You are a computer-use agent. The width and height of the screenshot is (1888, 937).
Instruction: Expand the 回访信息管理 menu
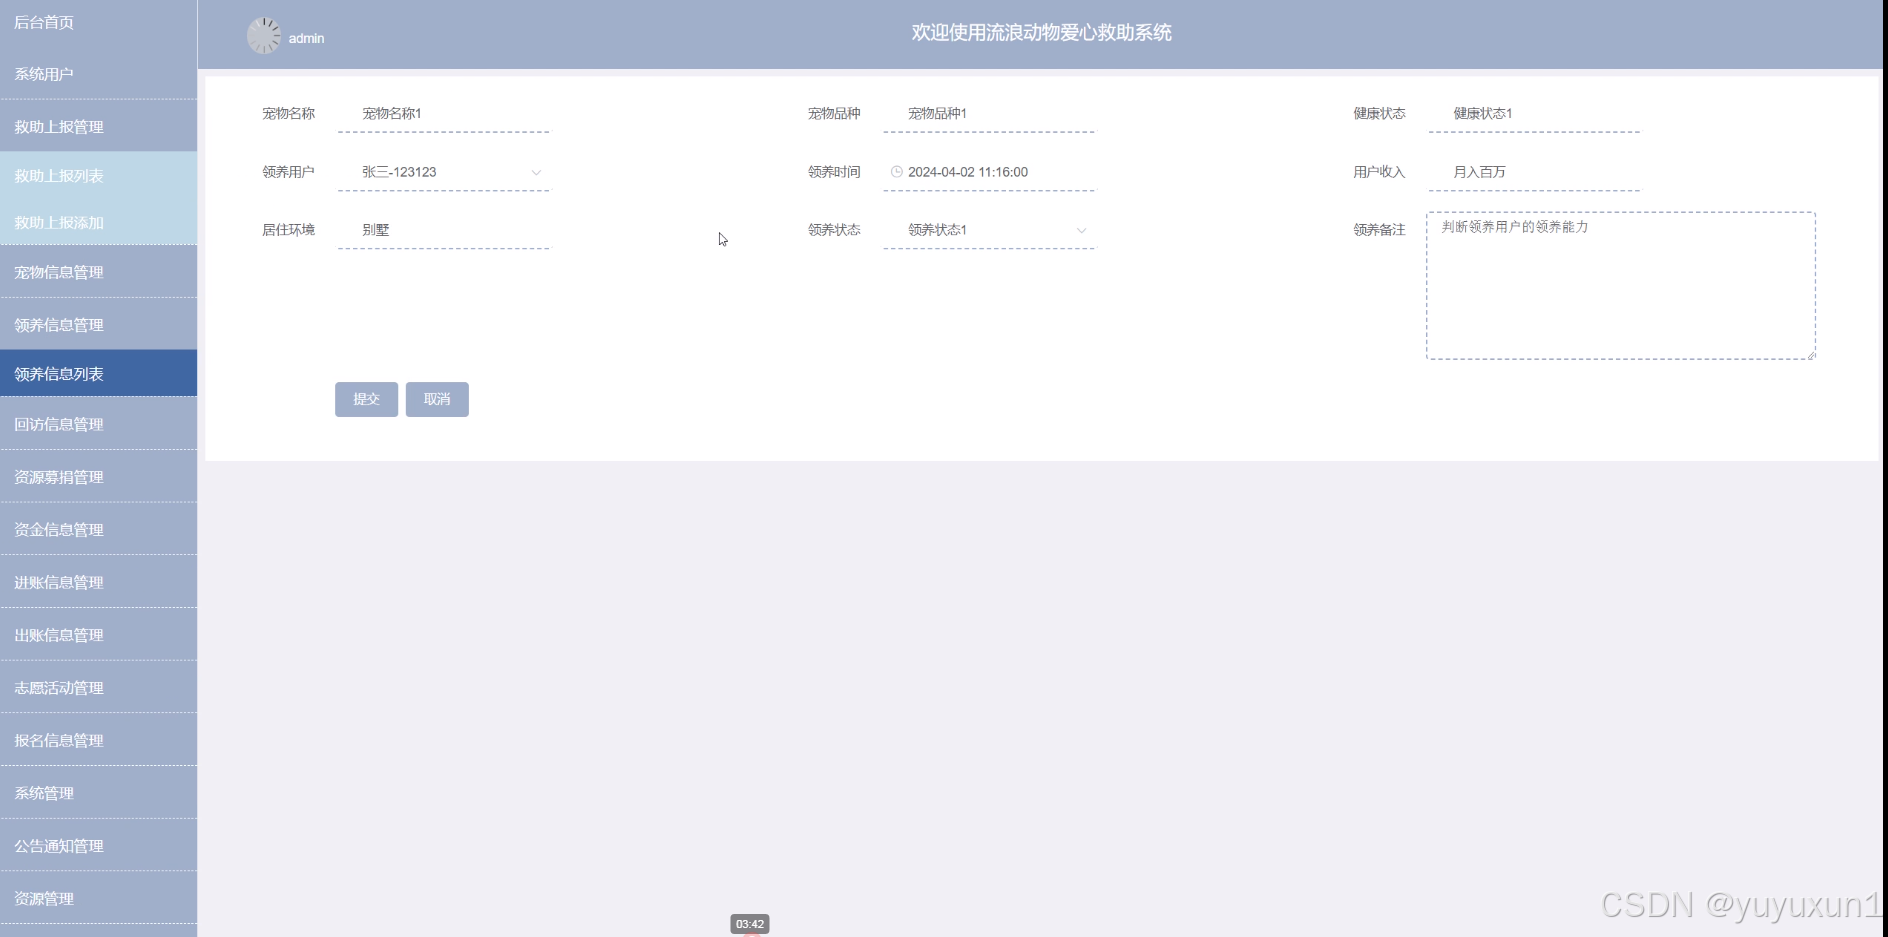98,424
